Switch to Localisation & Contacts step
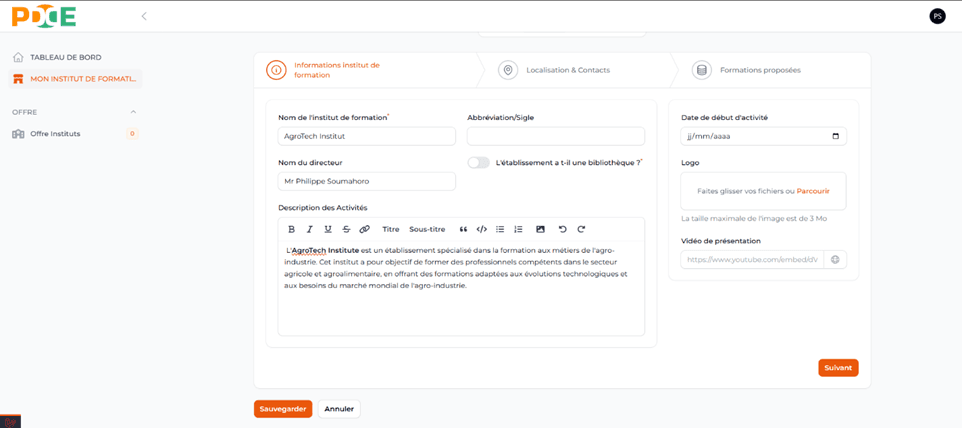This screenshot has height=428, width=962. 574,70
